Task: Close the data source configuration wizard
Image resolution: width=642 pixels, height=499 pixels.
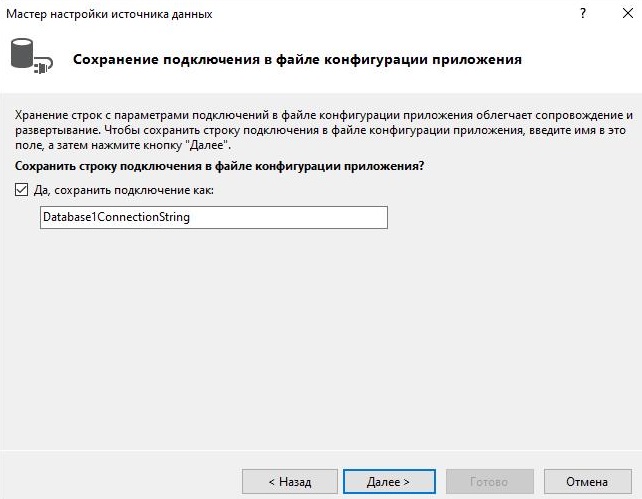Action: click(627, 14)
